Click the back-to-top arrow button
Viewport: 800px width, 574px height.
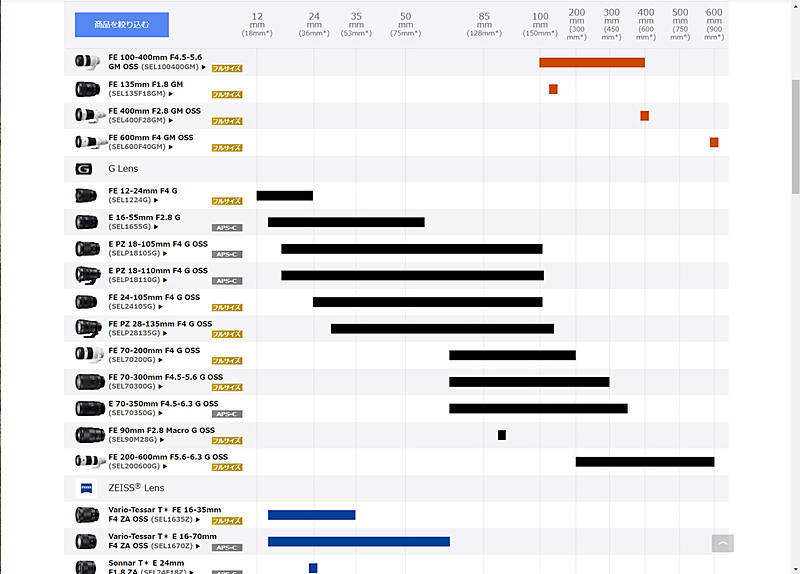[x=722, y=543]
